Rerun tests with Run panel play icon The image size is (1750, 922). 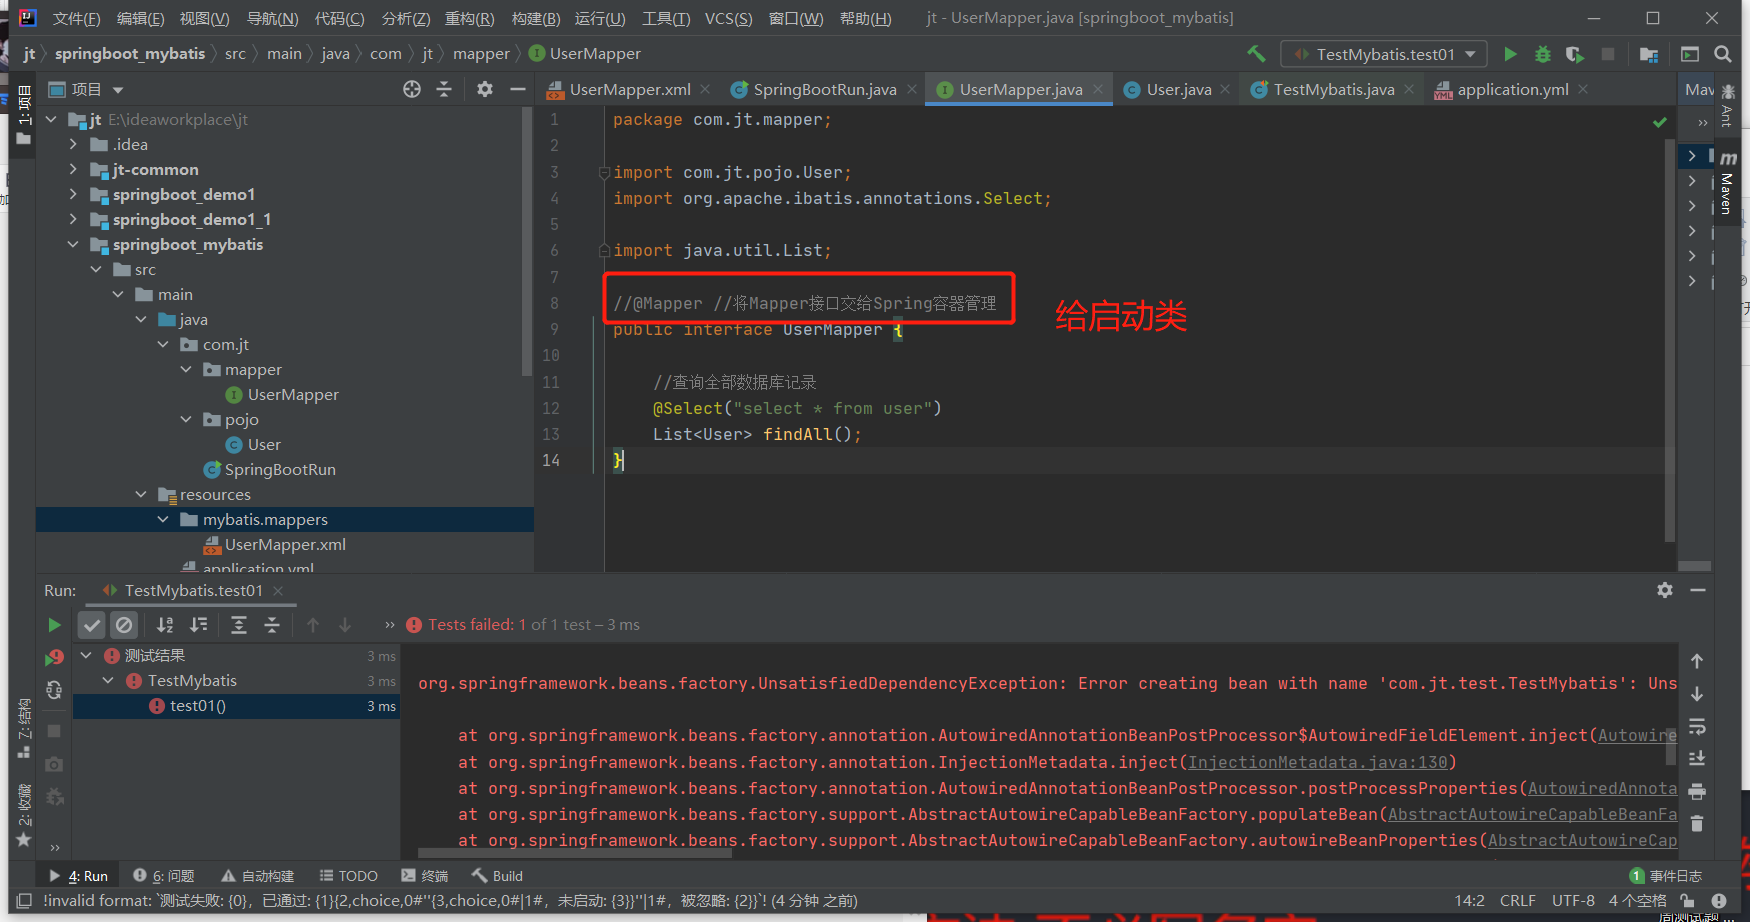point(54,625)
